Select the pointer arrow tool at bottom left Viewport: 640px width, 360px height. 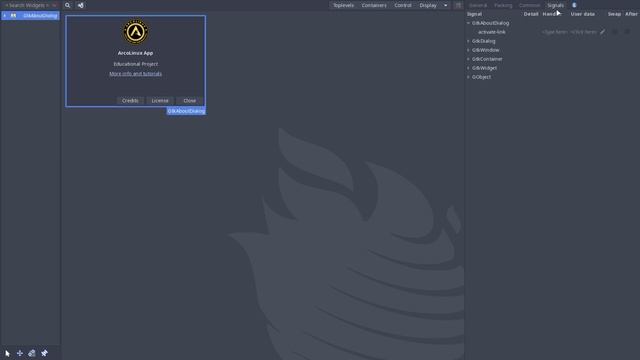point(7,353)
